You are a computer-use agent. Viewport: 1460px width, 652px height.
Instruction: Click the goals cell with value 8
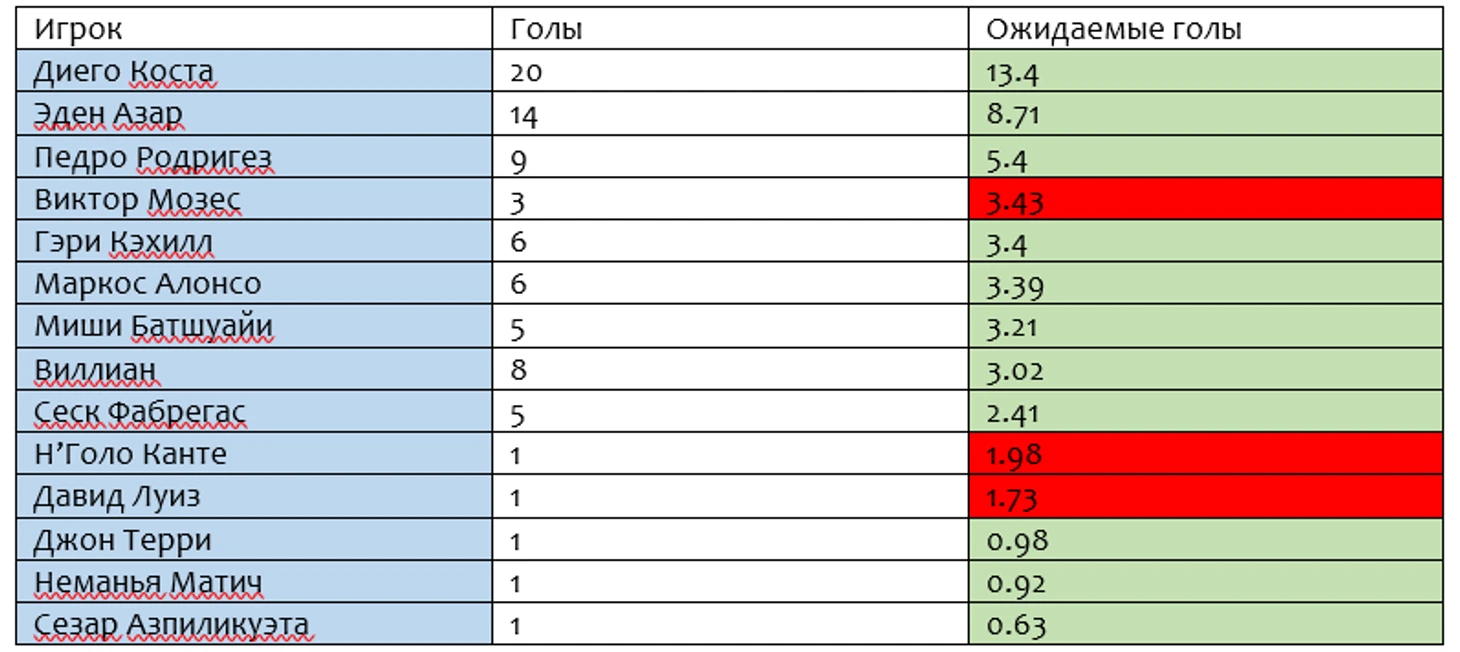729,370
